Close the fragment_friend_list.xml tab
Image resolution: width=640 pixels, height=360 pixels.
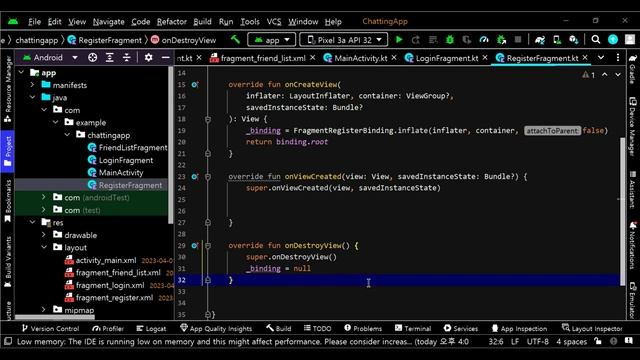[x=312, y=58]
